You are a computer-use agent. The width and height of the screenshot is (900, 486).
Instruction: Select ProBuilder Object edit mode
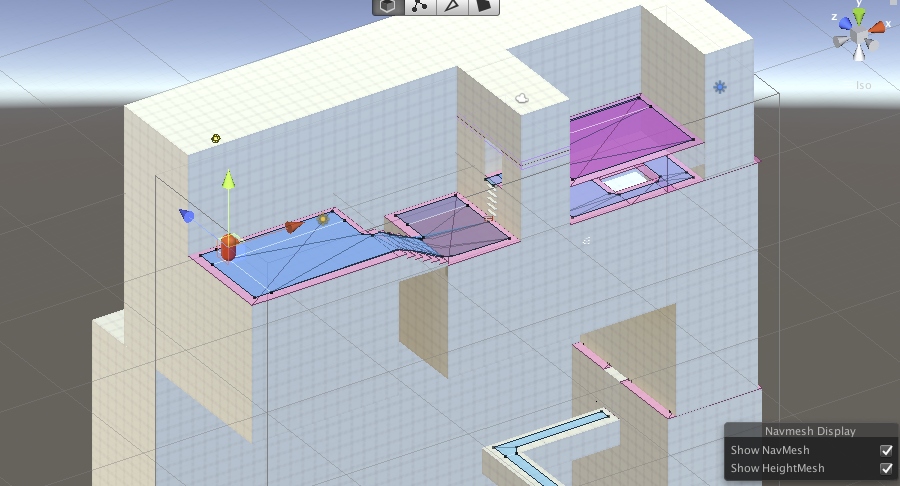[388, 6]
